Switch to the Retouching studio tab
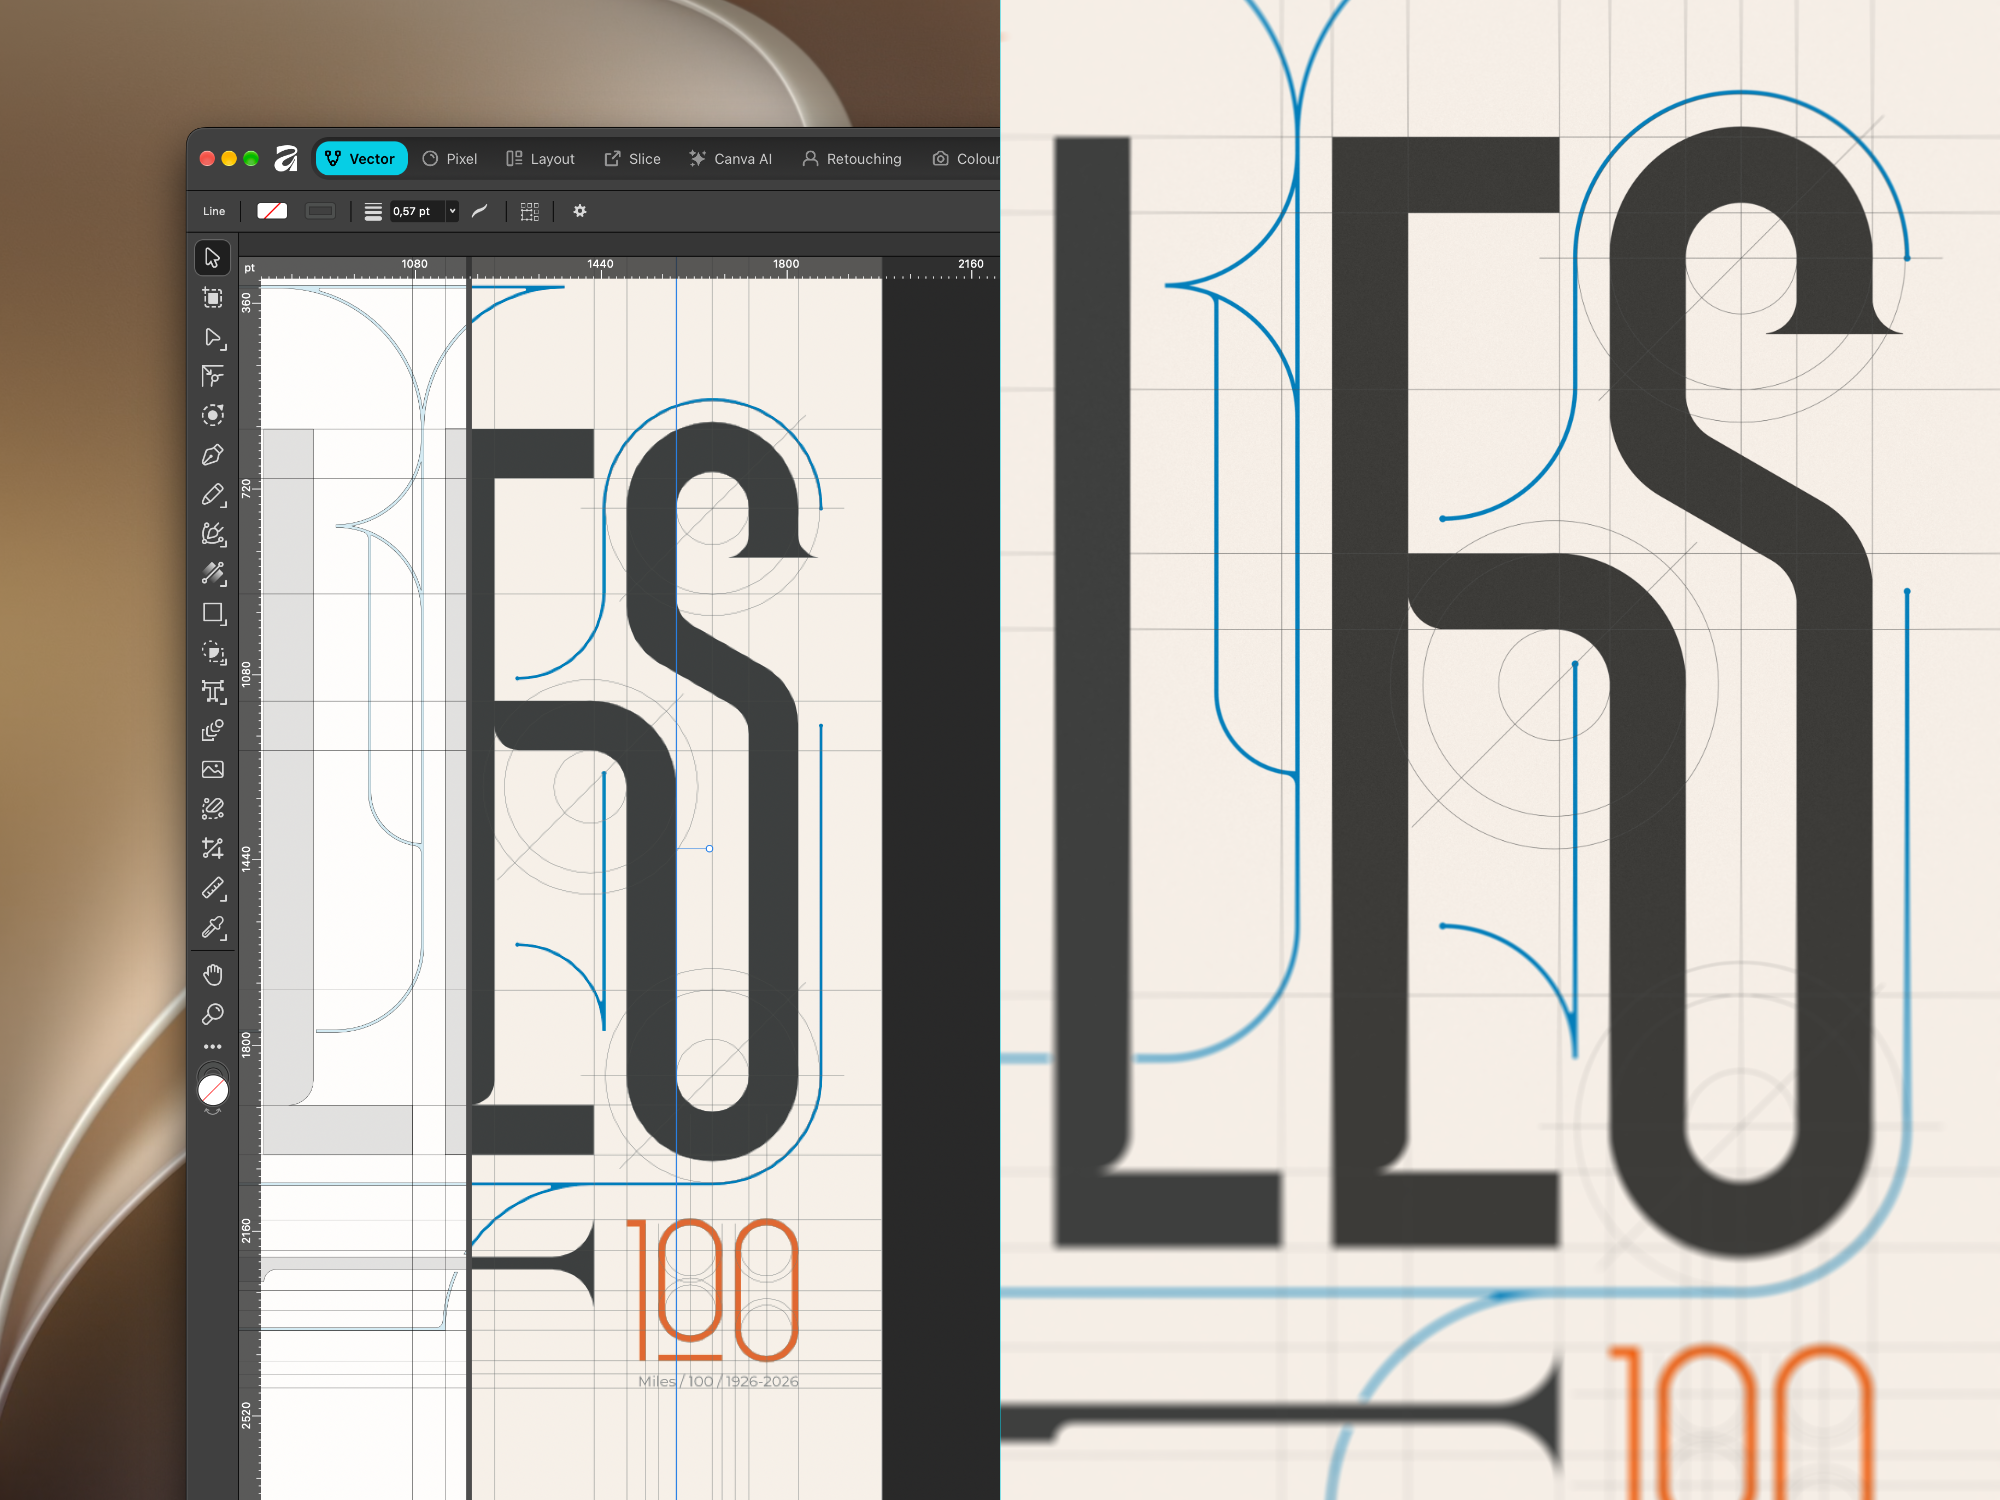This screenshot has height=1500, width=2000. (x=852, y=159)
